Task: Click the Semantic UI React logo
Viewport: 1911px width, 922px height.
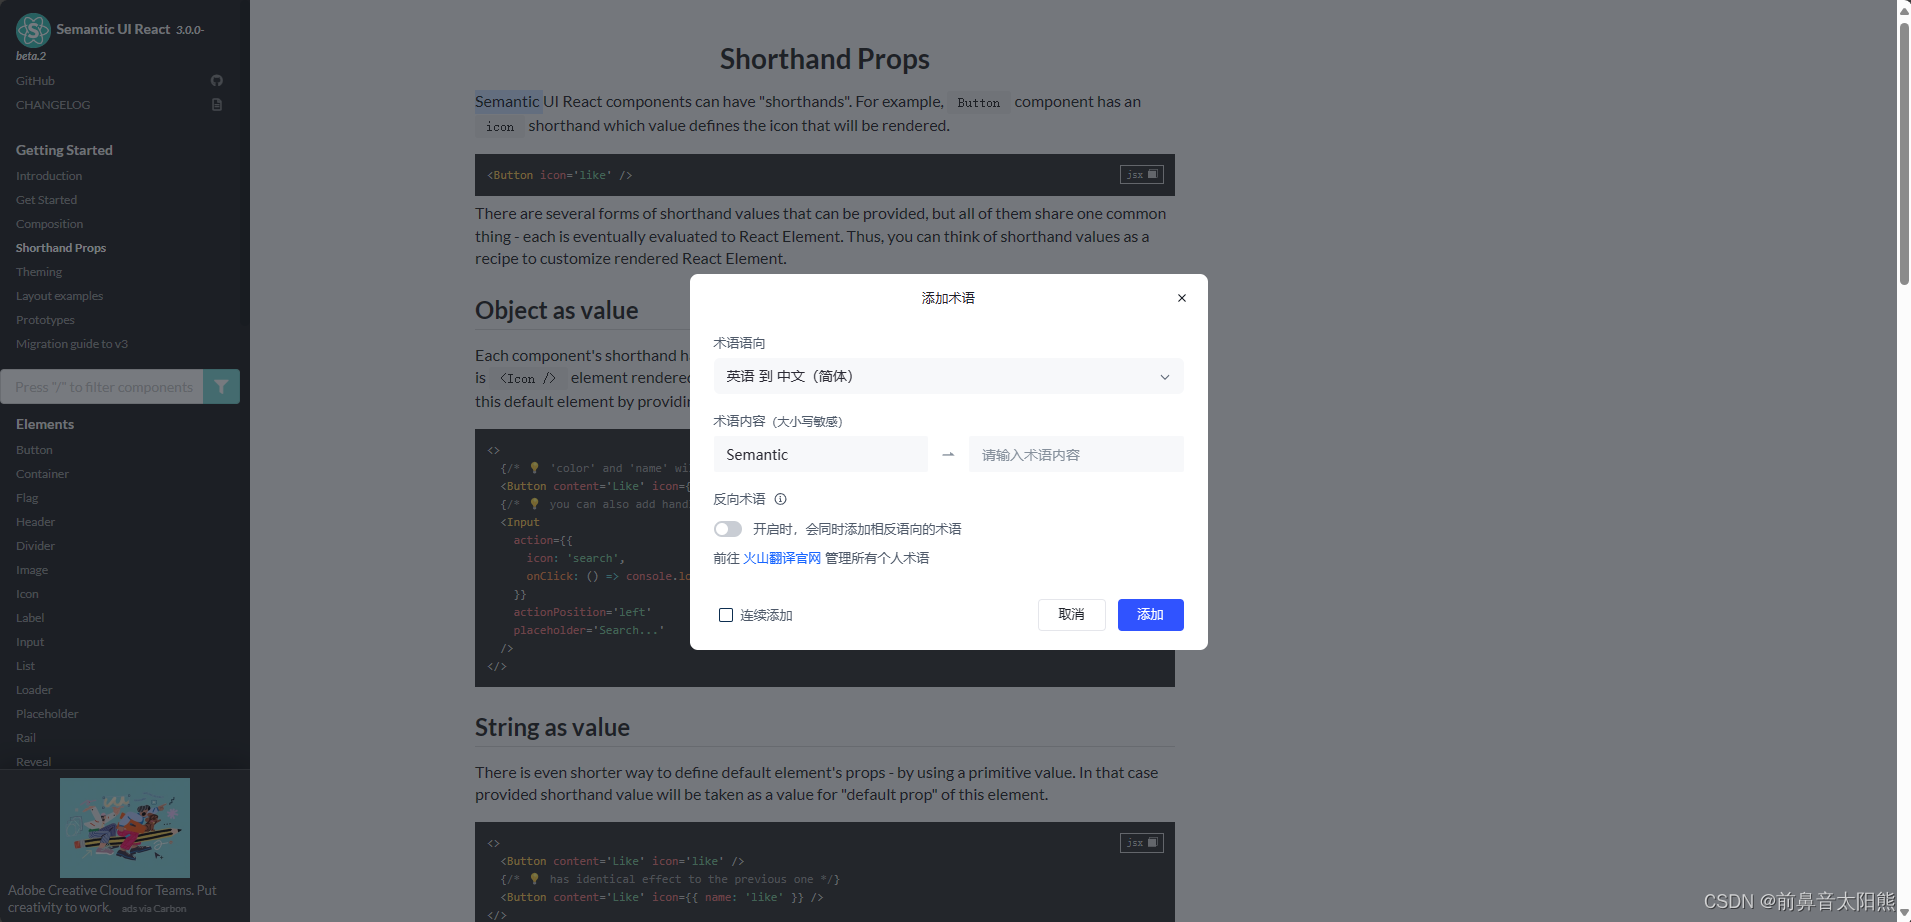Action: [x=33, y=30]
